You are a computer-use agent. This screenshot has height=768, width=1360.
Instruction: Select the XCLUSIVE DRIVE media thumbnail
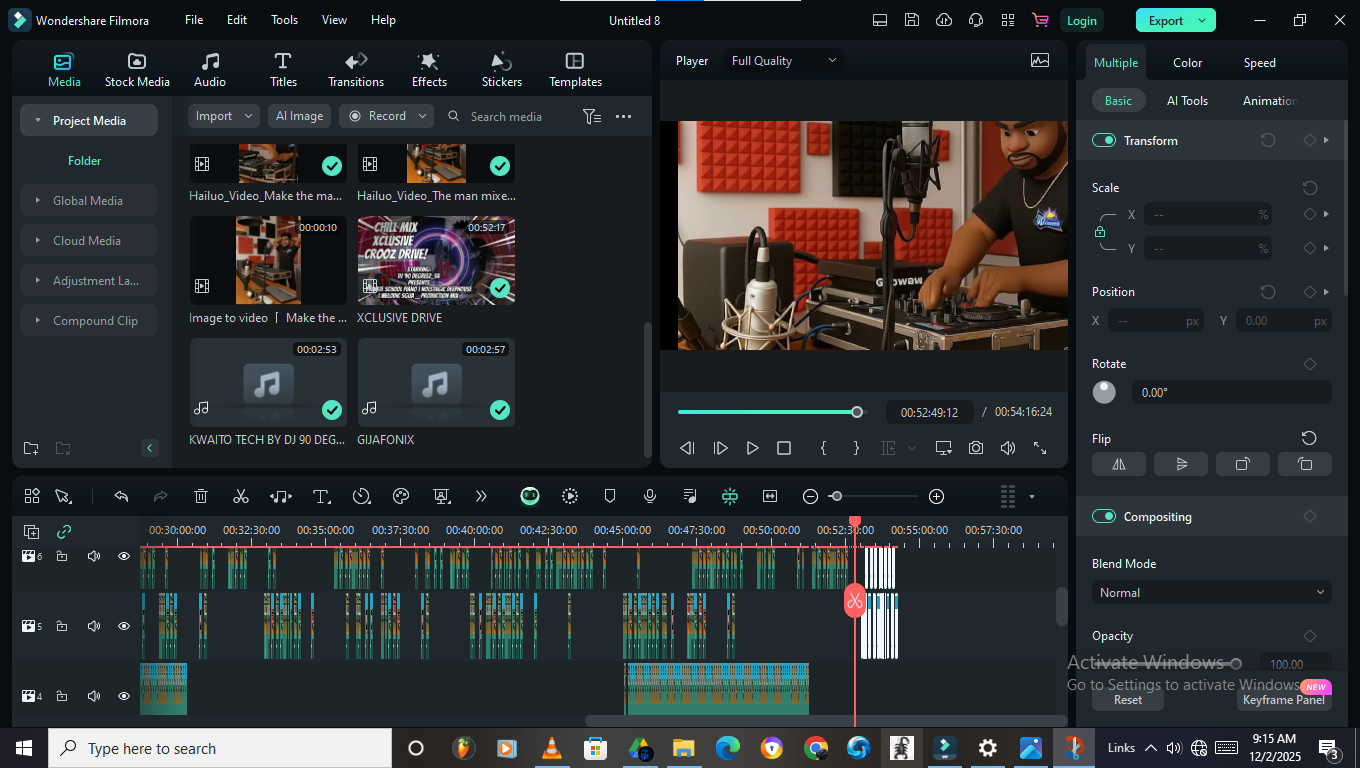point(436,261)
